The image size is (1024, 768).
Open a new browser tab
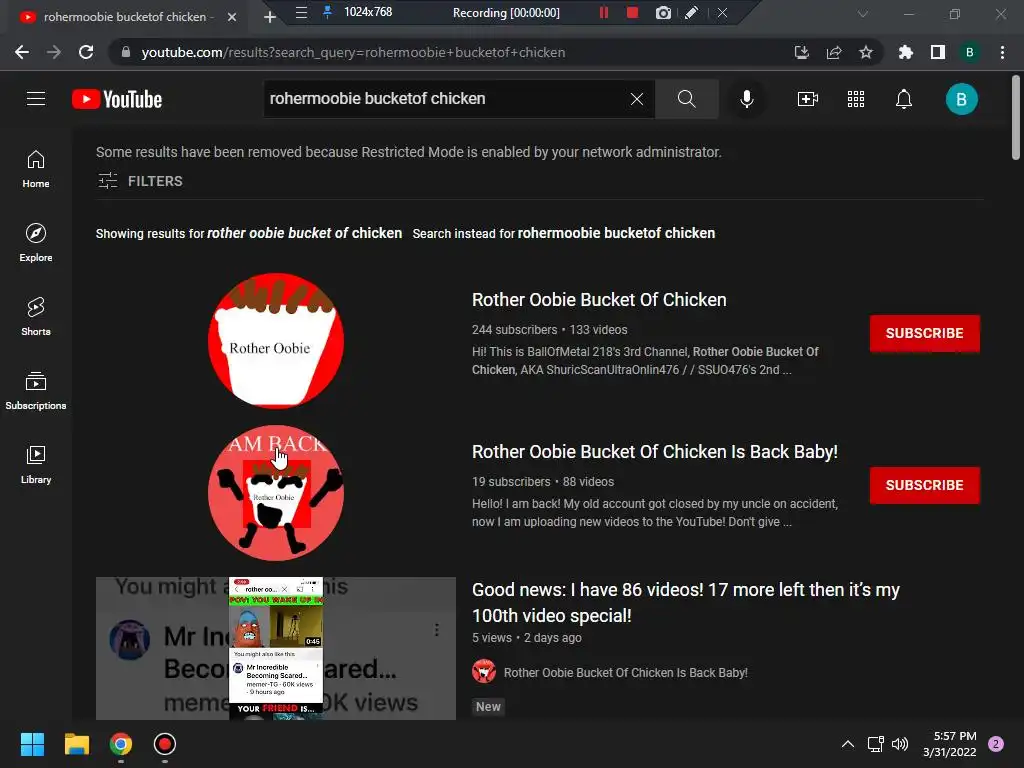[x=270, y=17]
